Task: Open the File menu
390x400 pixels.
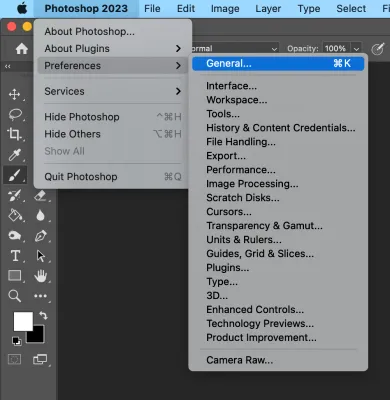Action: point(152,8)
